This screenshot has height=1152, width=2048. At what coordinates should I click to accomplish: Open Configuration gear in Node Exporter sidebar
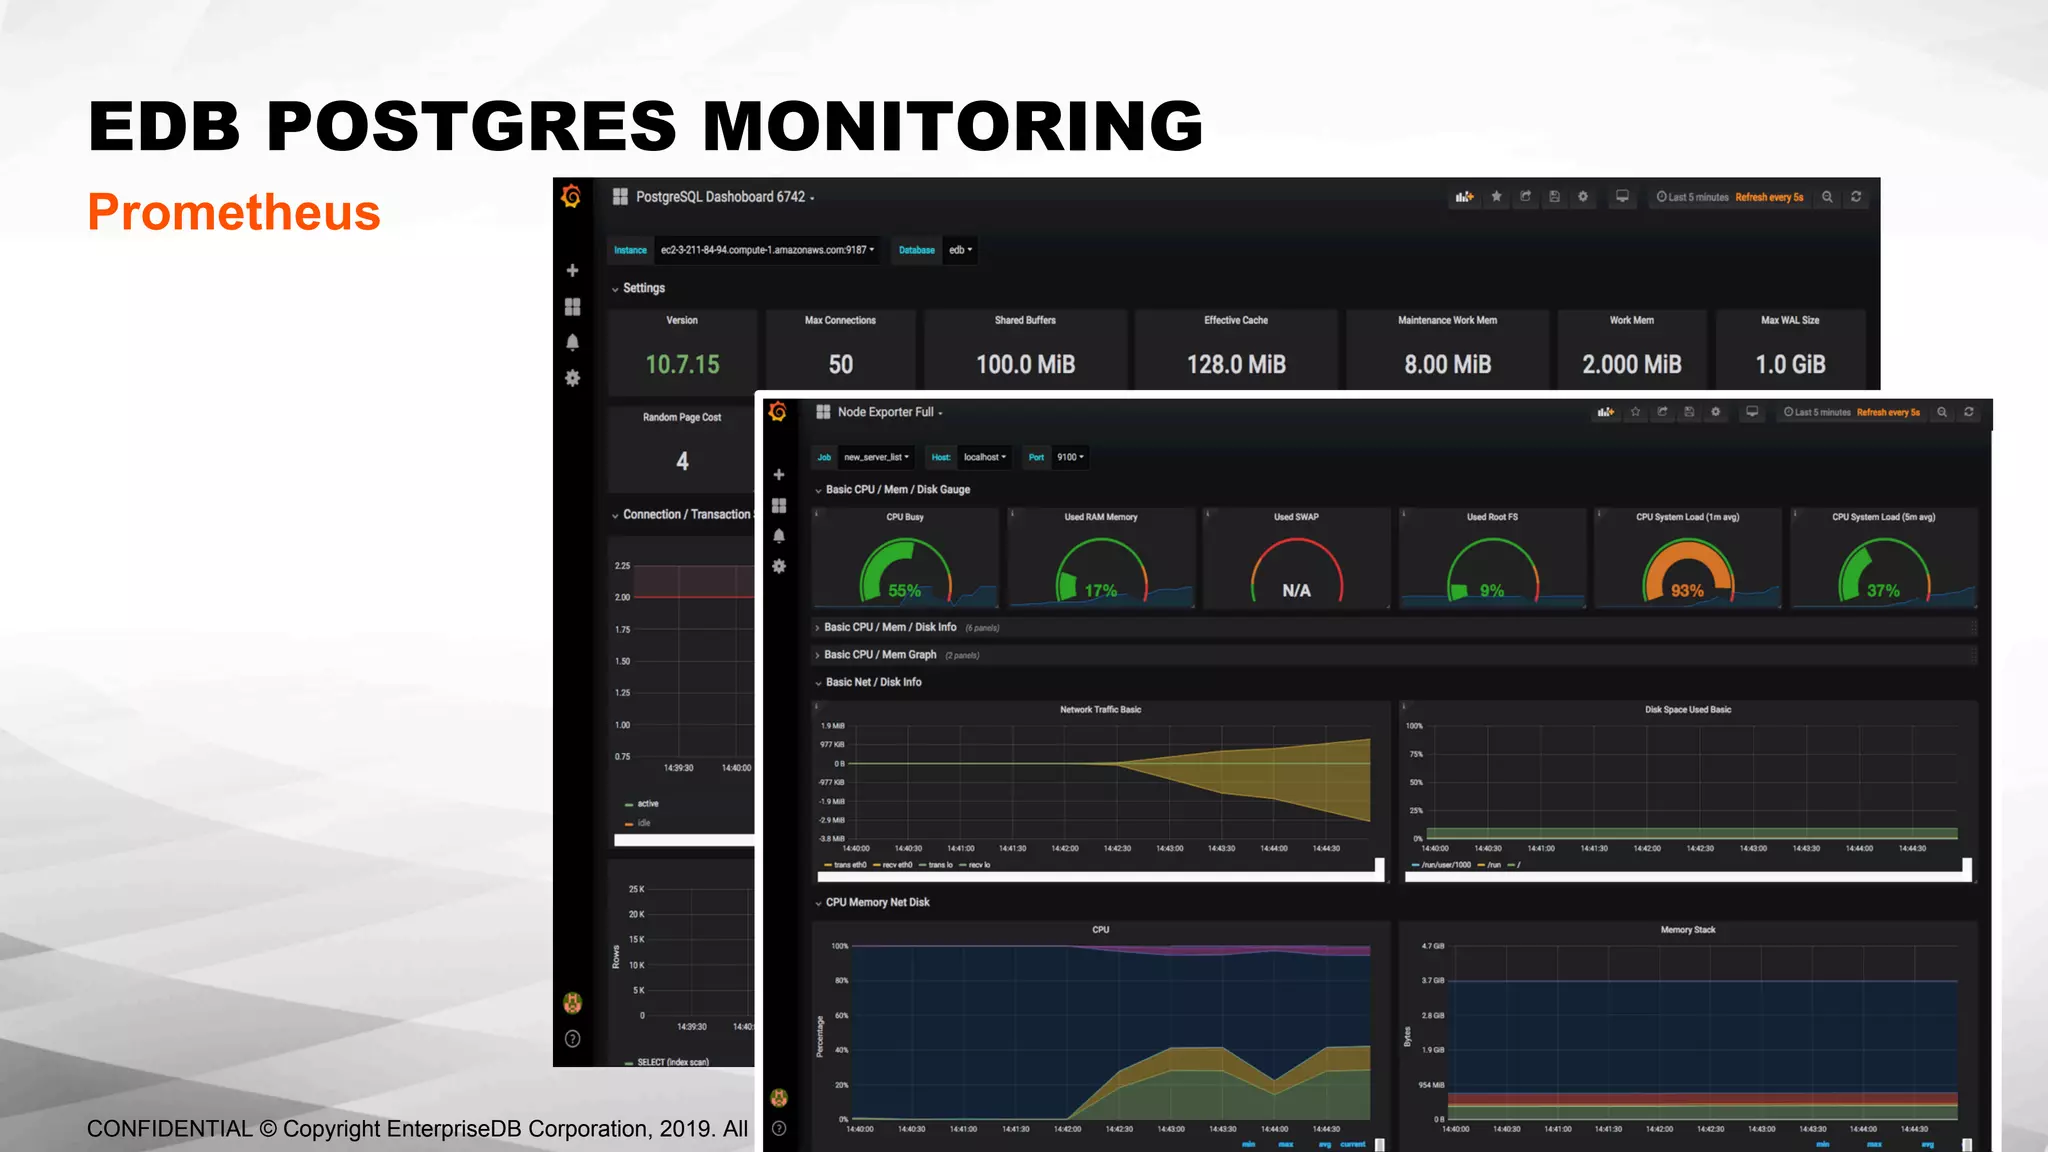[x=779, y=566]
